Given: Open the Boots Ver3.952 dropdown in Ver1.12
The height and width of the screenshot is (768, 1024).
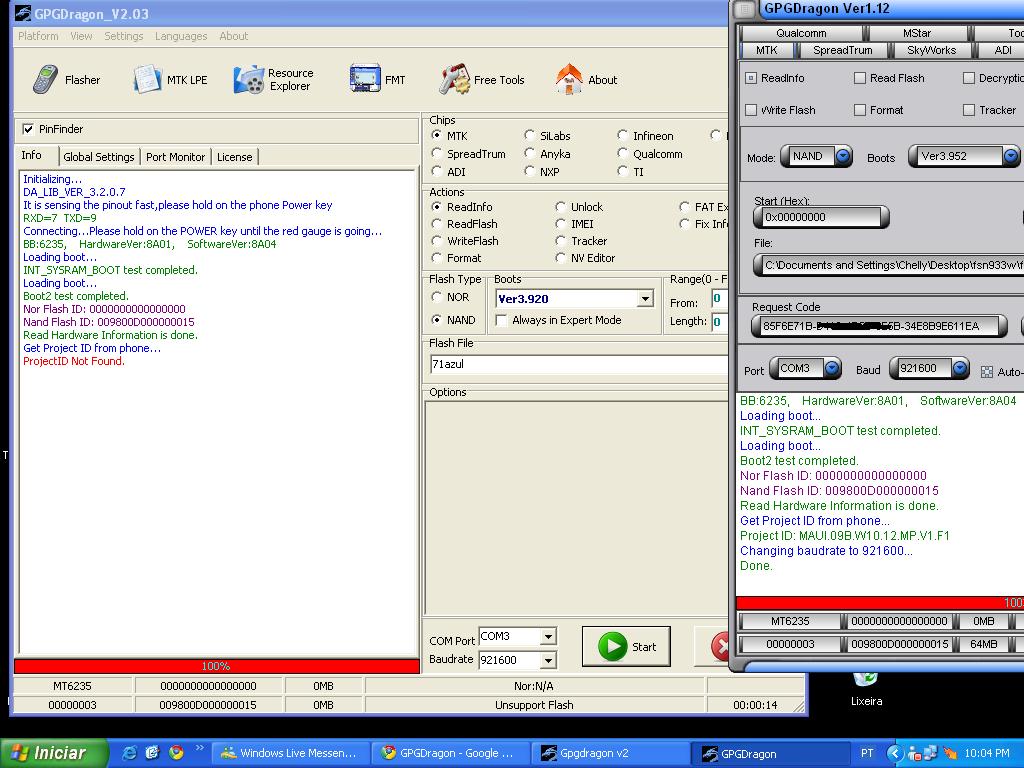Looking at the screenshot, I should [1010, 156].
